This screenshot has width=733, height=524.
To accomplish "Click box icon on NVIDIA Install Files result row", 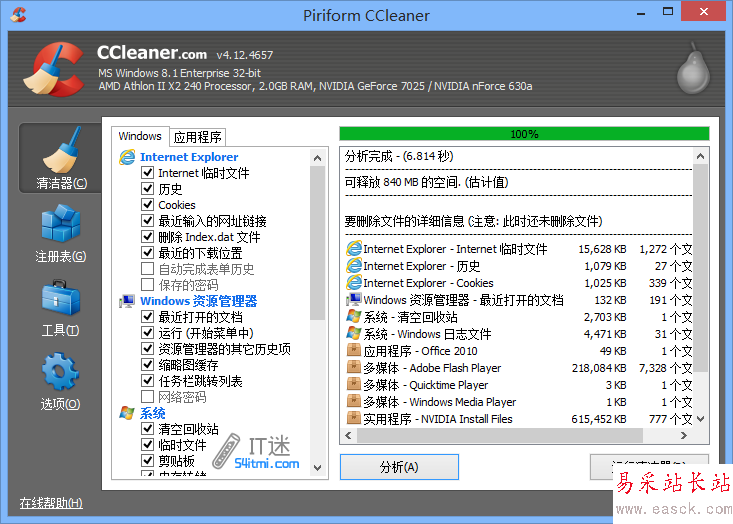I will coord(354,418).
